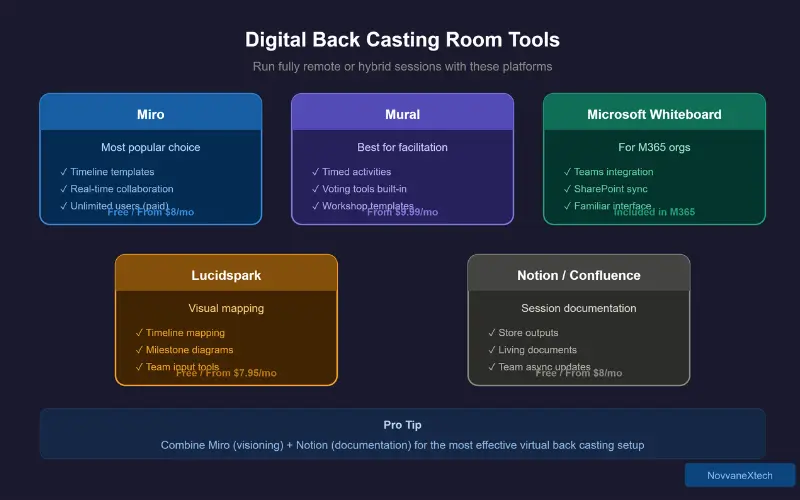This screenshot has width=800, height=500.
Task: Click 'Most popular choice' under Miro
Action: 151,147
